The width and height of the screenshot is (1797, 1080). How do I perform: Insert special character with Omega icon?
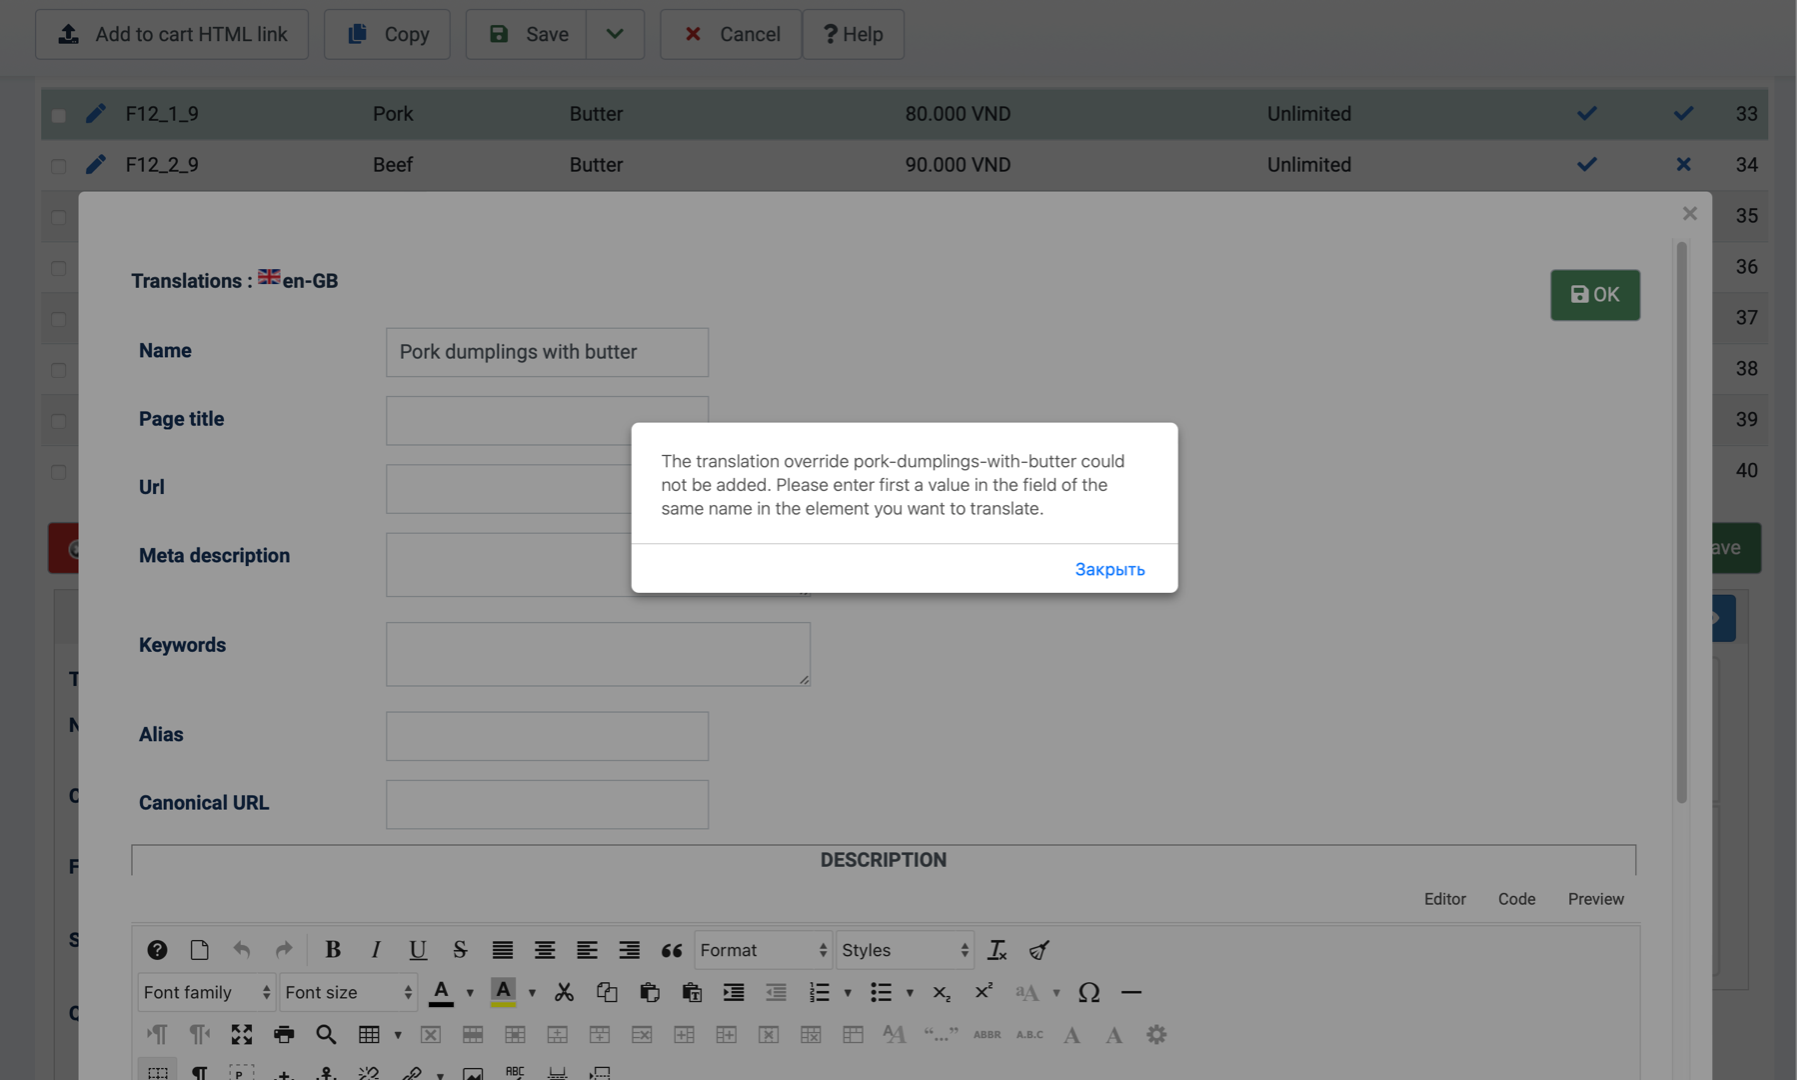click(x=1088, y=992)
